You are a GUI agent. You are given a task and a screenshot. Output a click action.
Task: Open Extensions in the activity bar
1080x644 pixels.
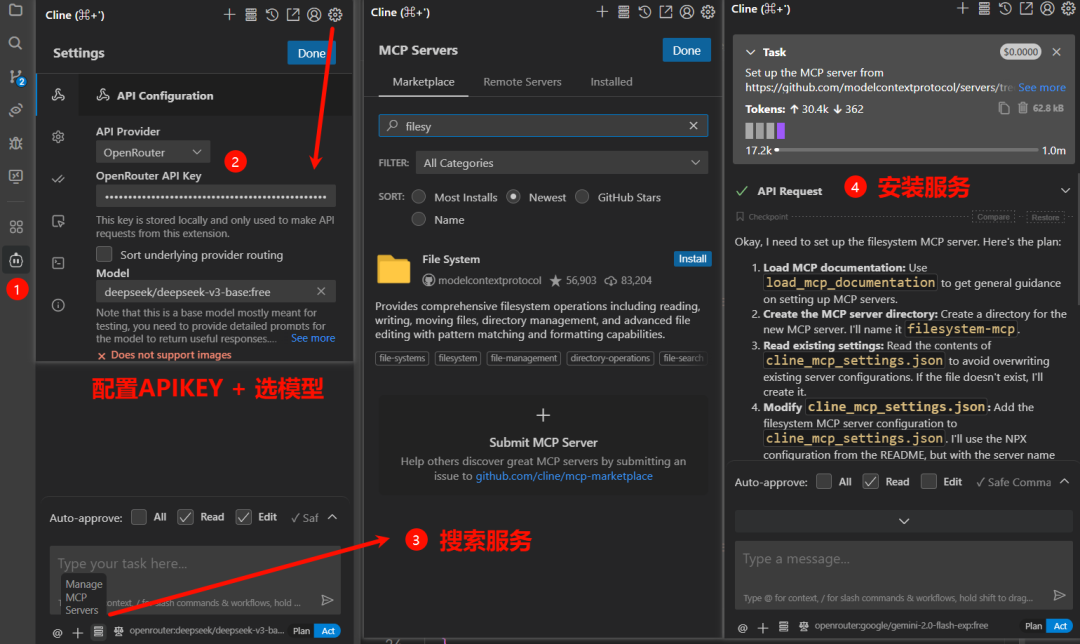(x=15, y=227)
